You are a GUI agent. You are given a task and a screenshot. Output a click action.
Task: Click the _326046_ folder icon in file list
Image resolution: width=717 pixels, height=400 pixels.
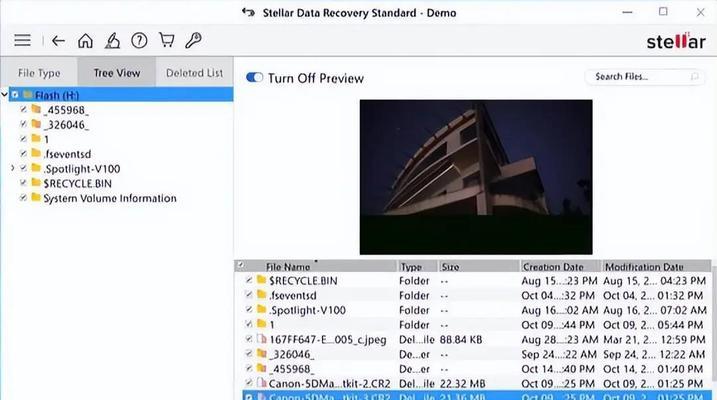[262, 353]
